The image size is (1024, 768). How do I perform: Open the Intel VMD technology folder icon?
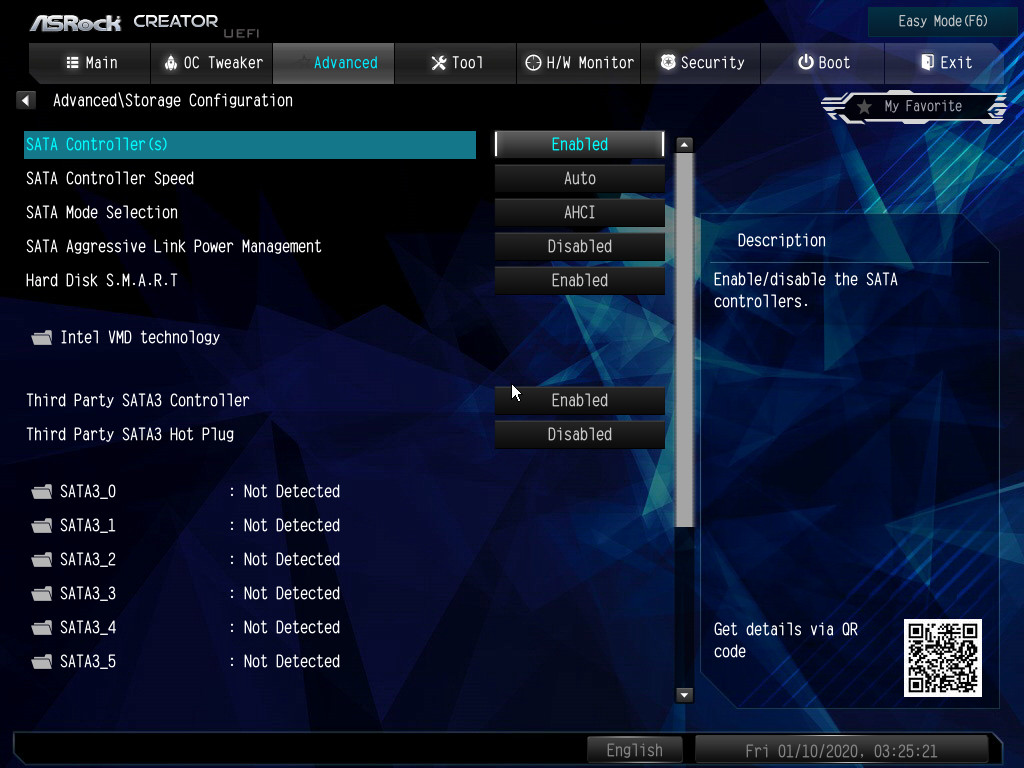point(41,338)
